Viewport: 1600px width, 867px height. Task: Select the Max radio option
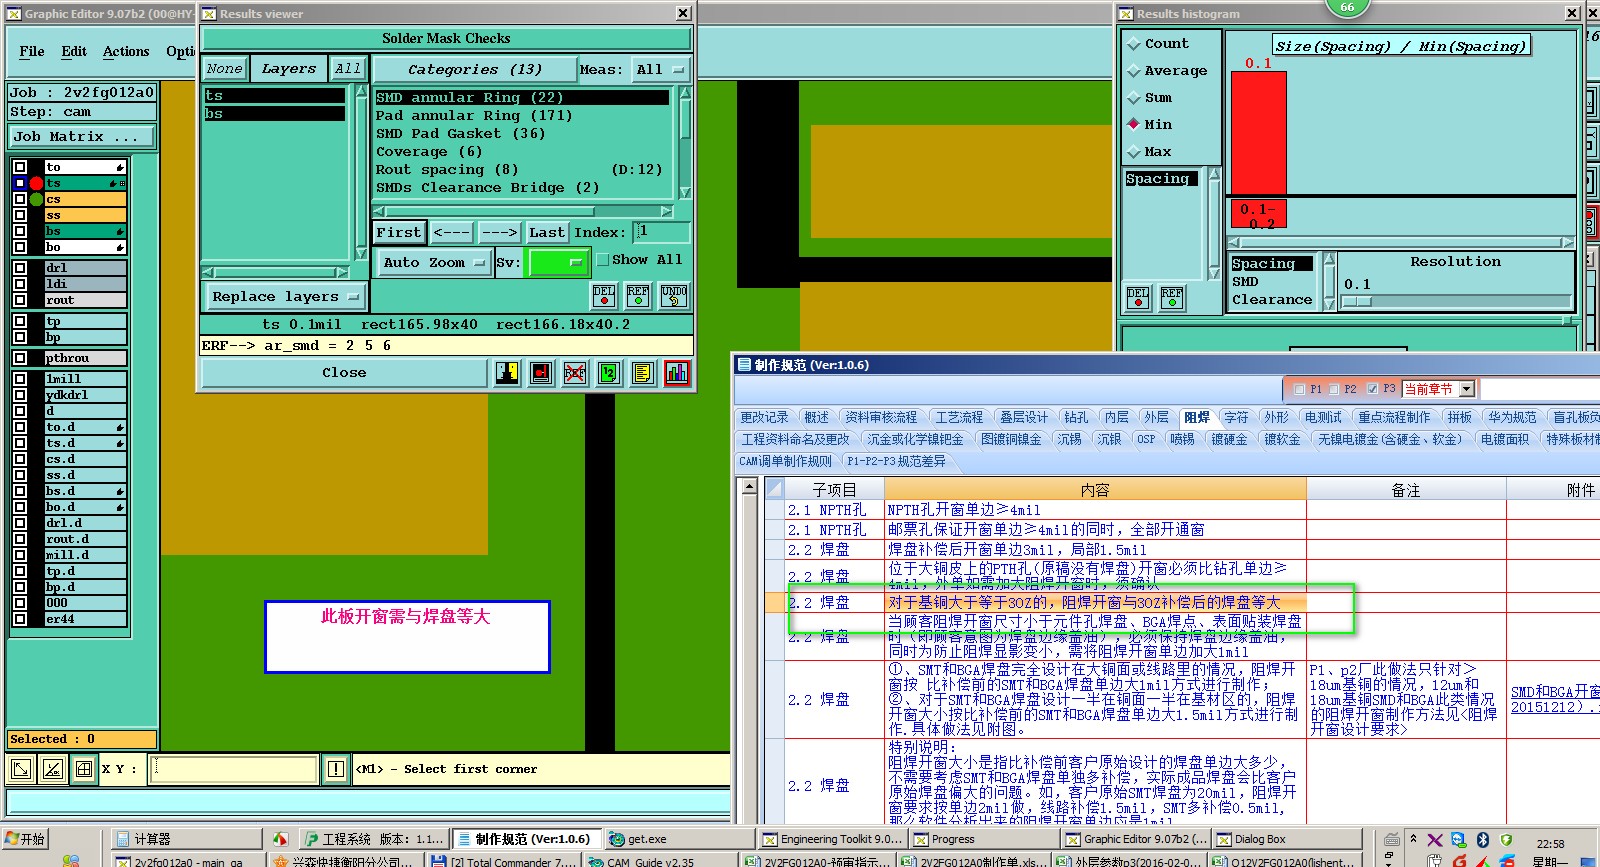coord(1134,152)
